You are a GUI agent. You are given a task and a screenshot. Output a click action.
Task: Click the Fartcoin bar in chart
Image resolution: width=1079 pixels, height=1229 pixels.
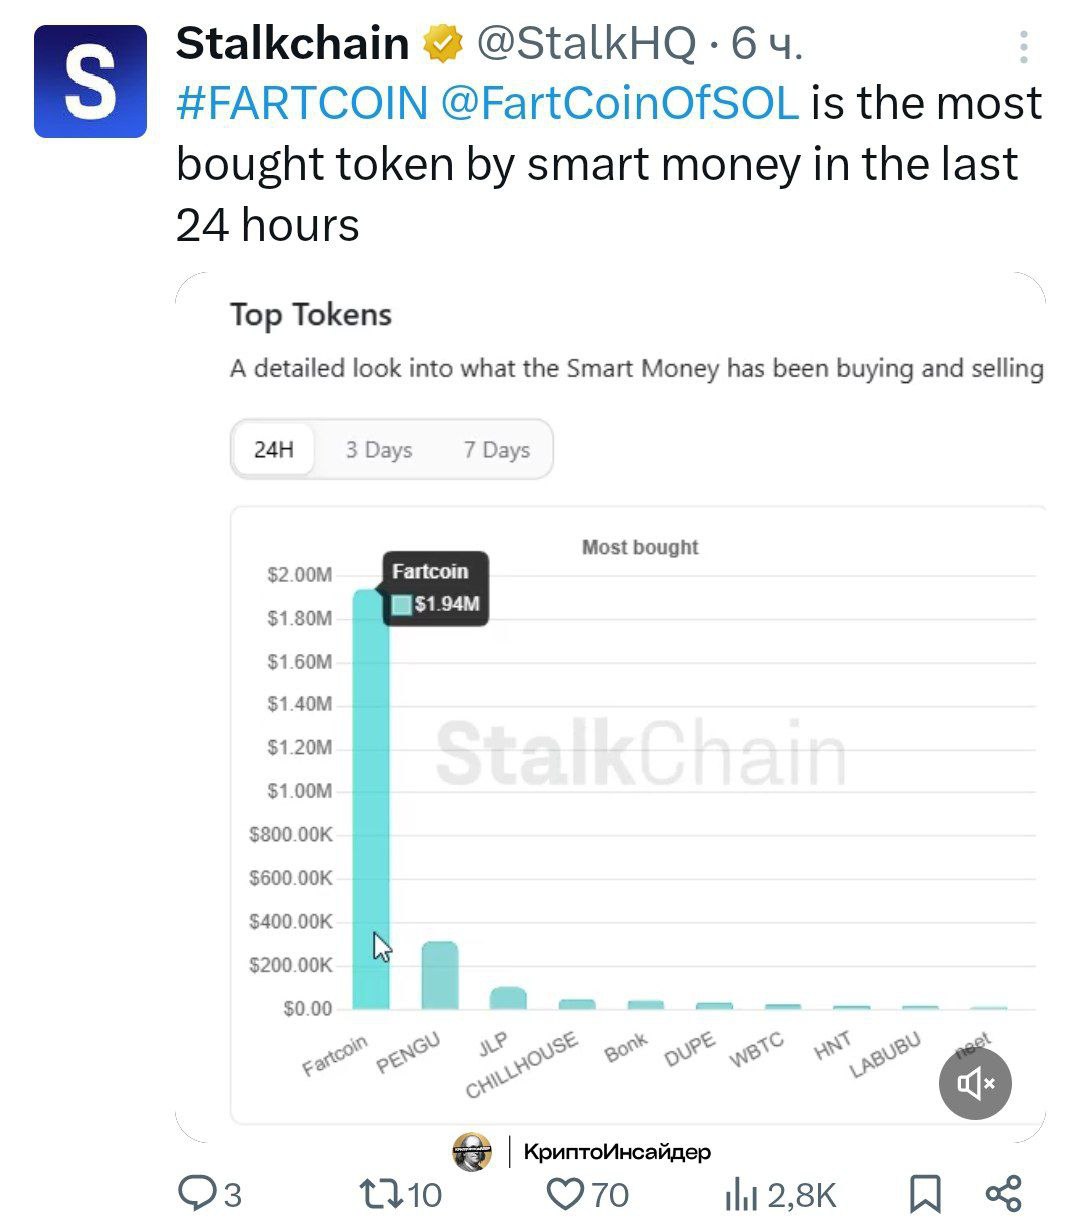371,799
